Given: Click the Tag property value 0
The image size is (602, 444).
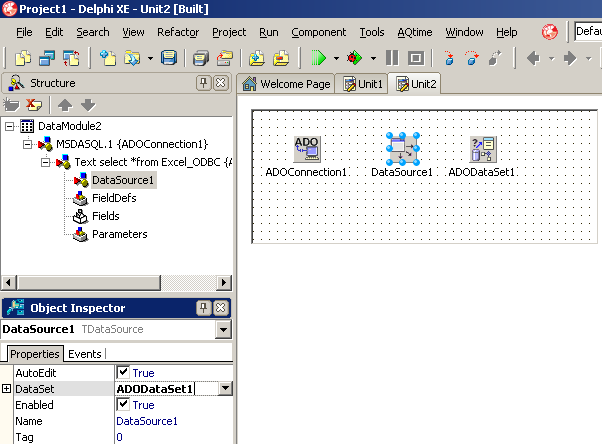Looking at the screenshot, I should point(119,437).
